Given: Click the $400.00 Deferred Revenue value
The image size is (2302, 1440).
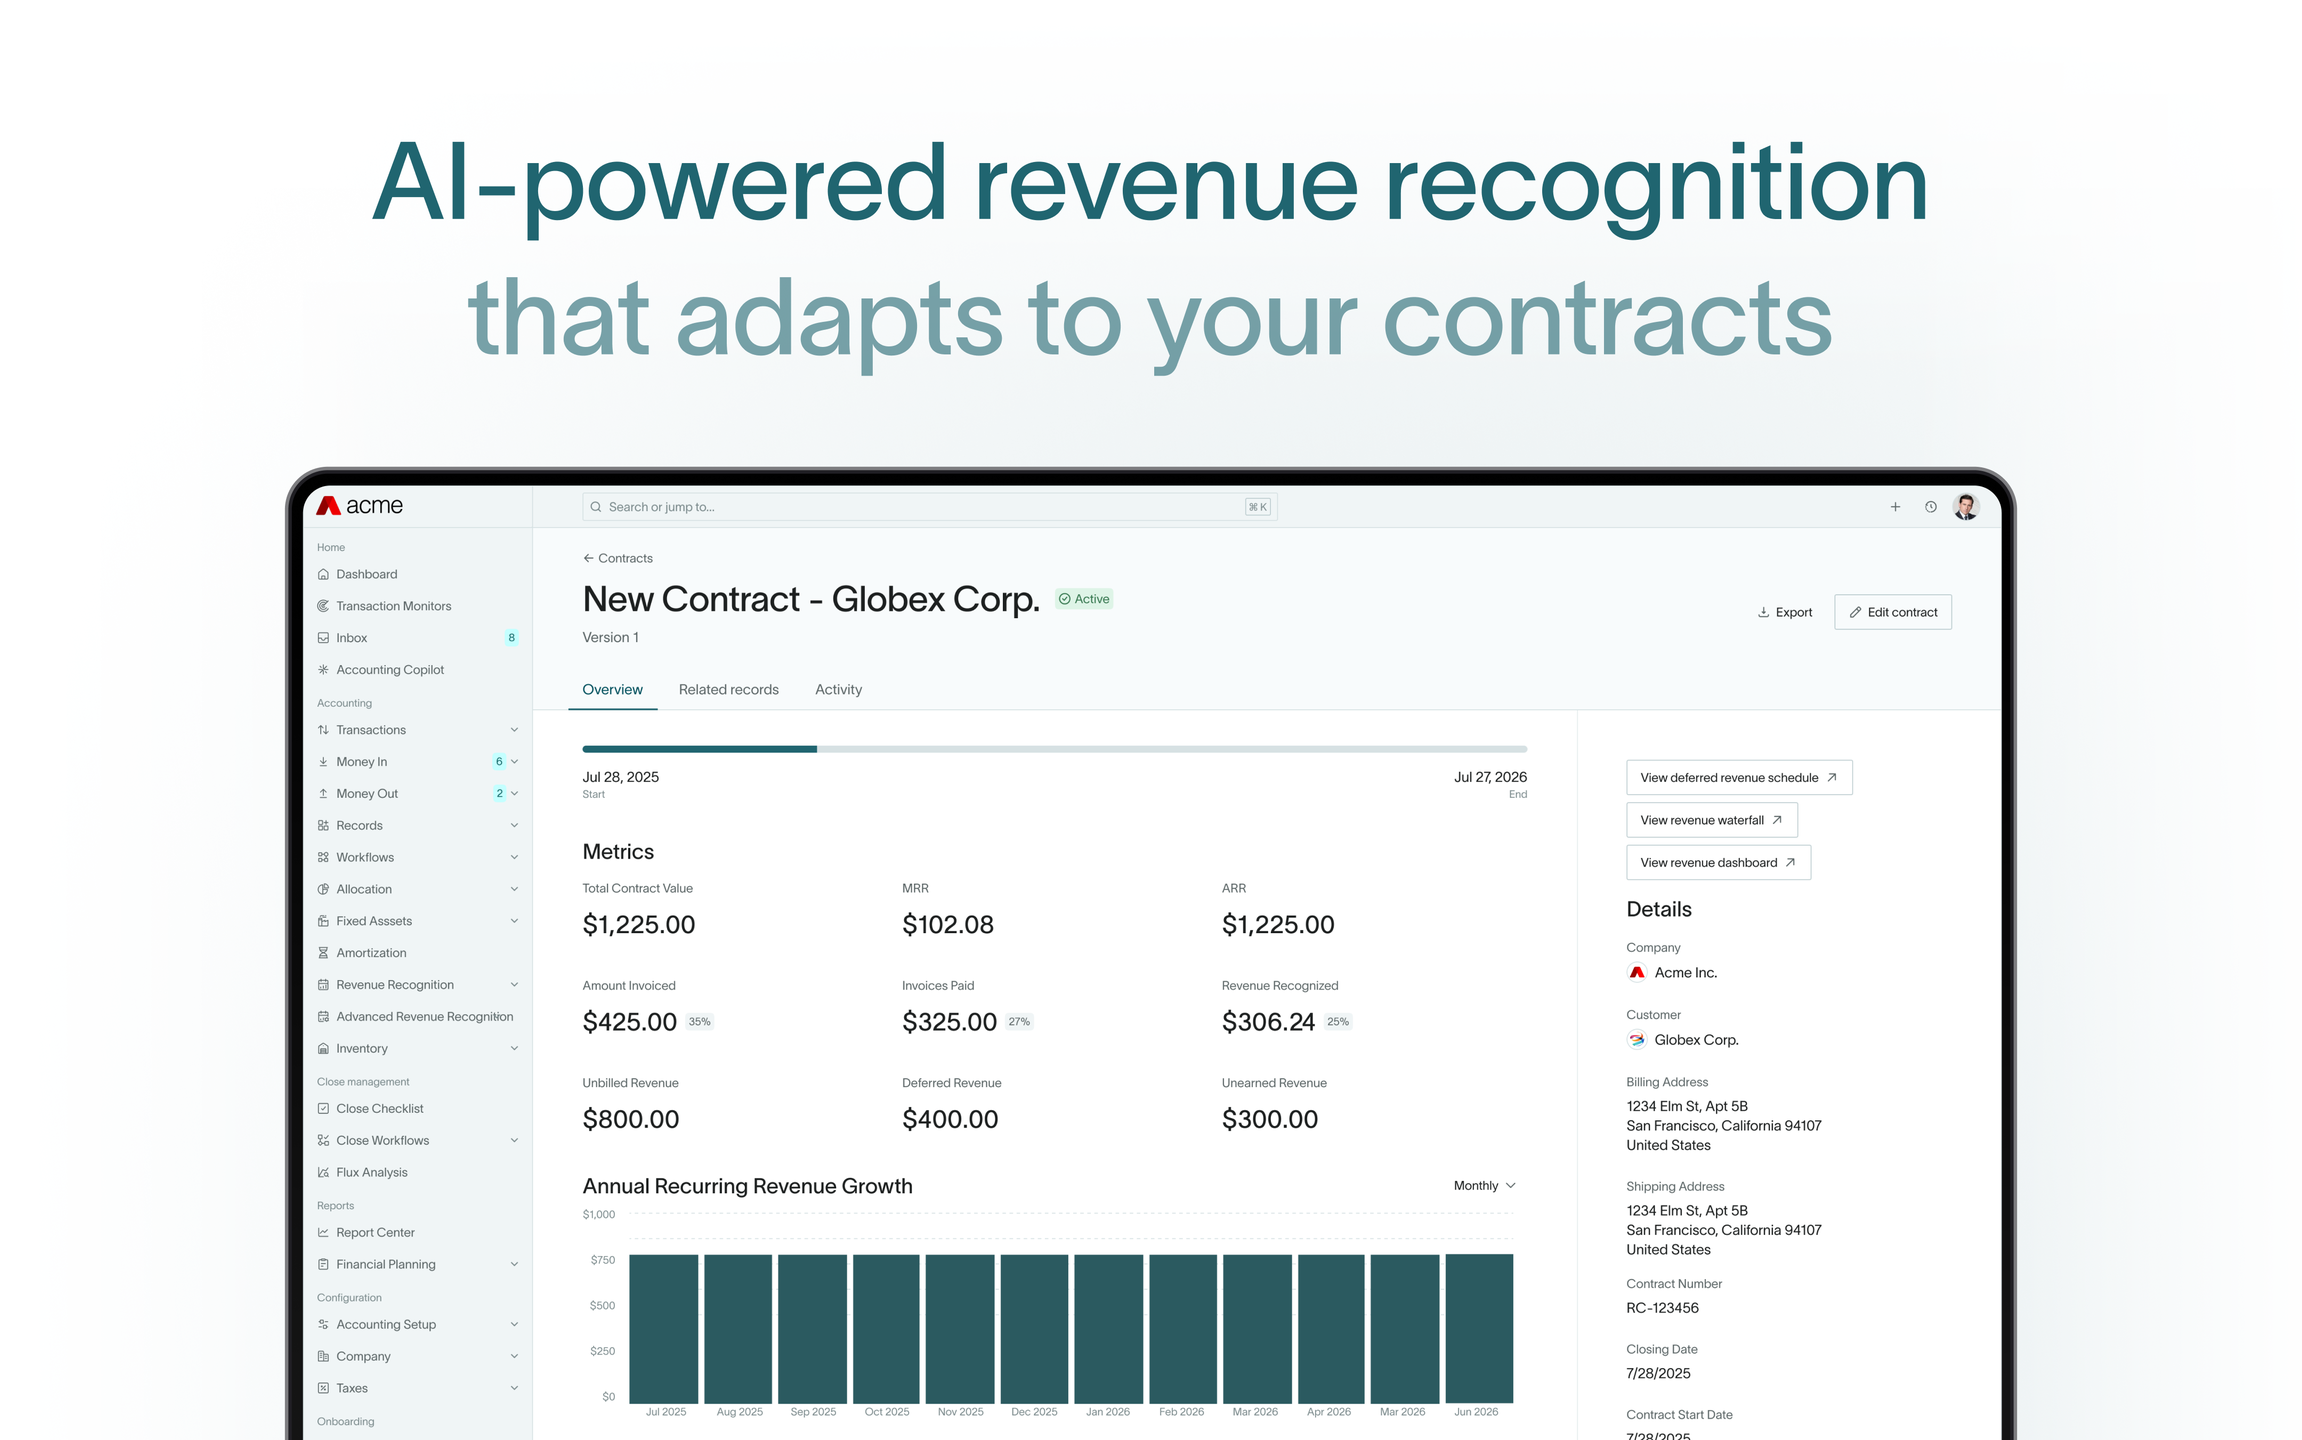Looking at the screenshot, I should pos(950,1120).
